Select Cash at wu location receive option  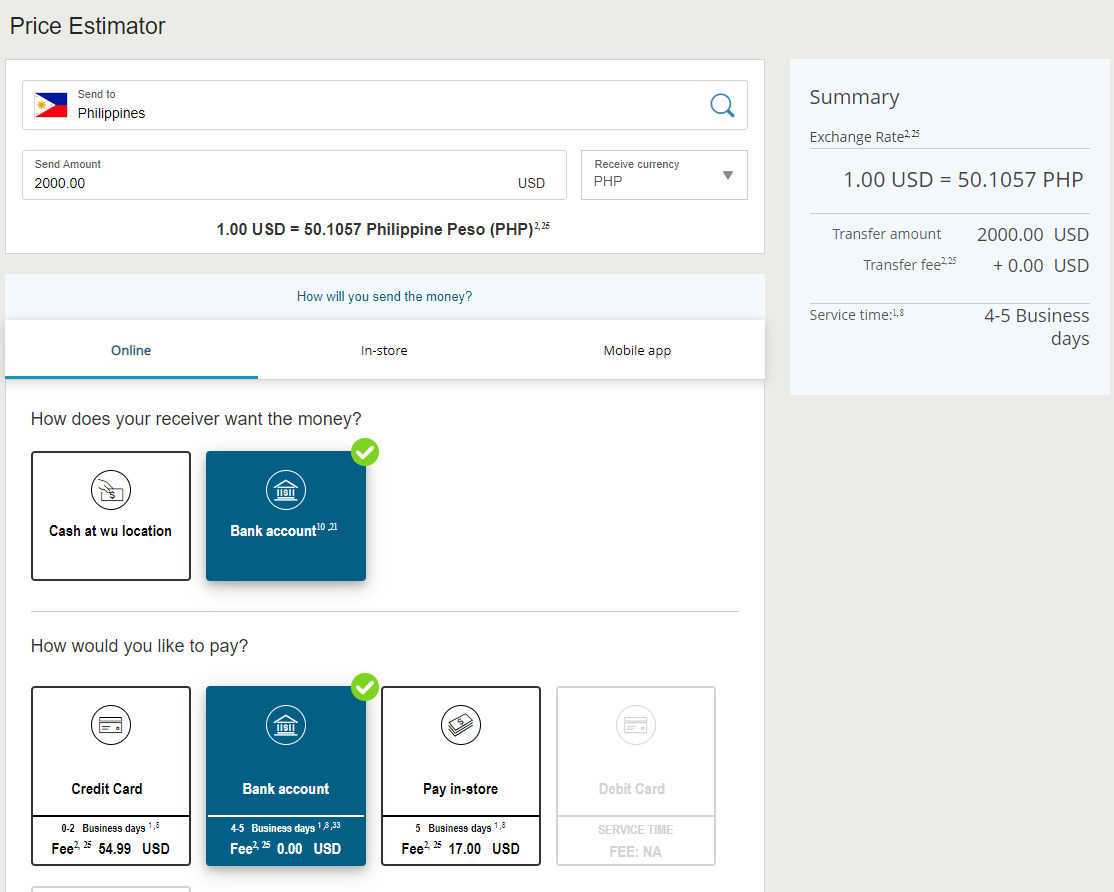pyautogui.click(x=111, y=516)
